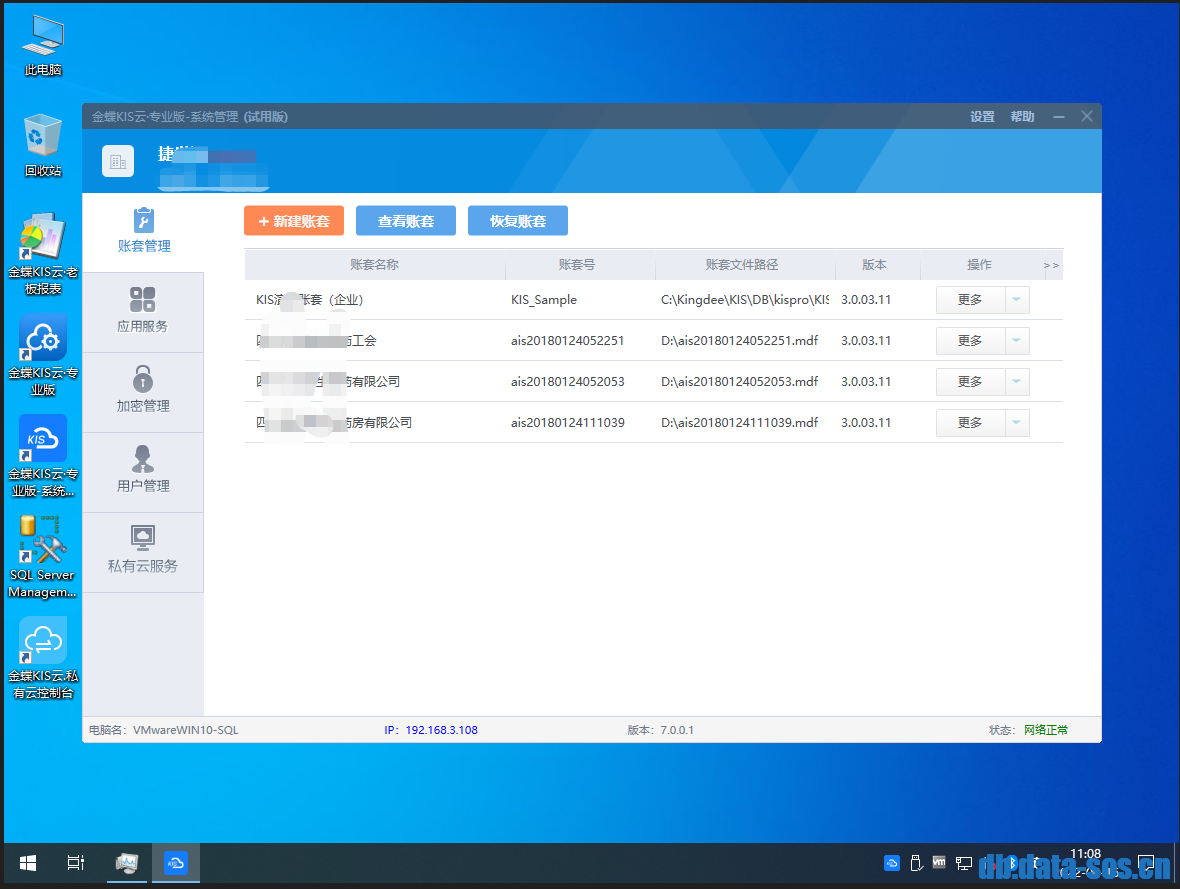This screenshot has width=1180, height=889.
Task: Click the >> column expander in table header
Action: coord(1051,265)
